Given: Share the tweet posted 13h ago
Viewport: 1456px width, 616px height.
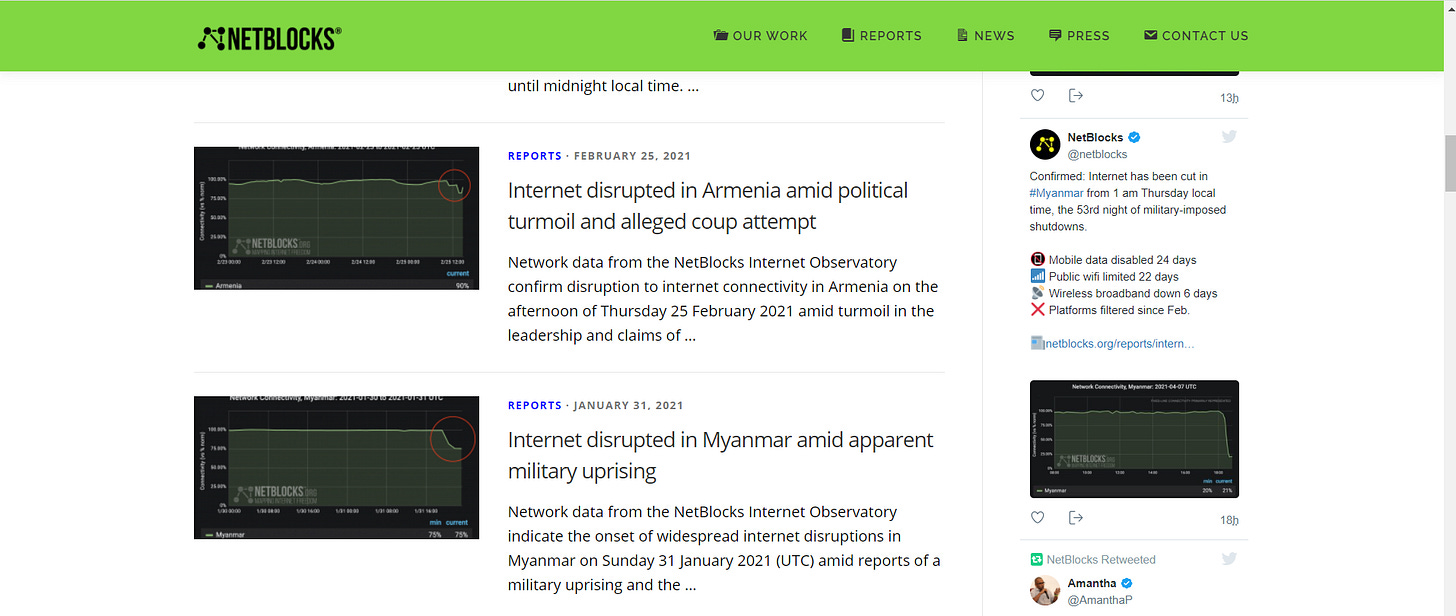Looking at the screenshot, I should point(1076,96).
